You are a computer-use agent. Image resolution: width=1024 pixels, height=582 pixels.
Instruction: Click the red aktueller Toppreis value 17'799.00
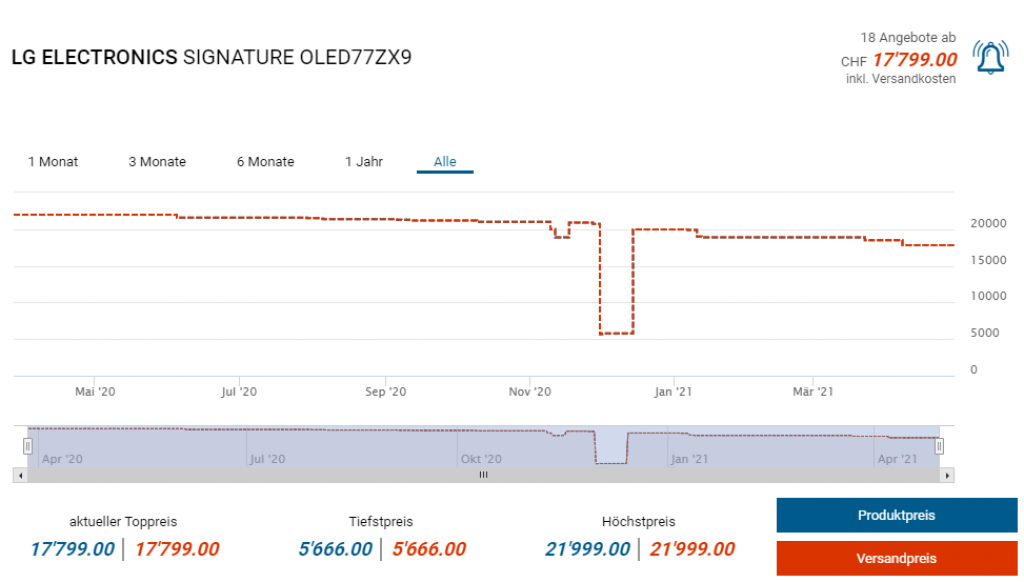(x=177, y=549)
